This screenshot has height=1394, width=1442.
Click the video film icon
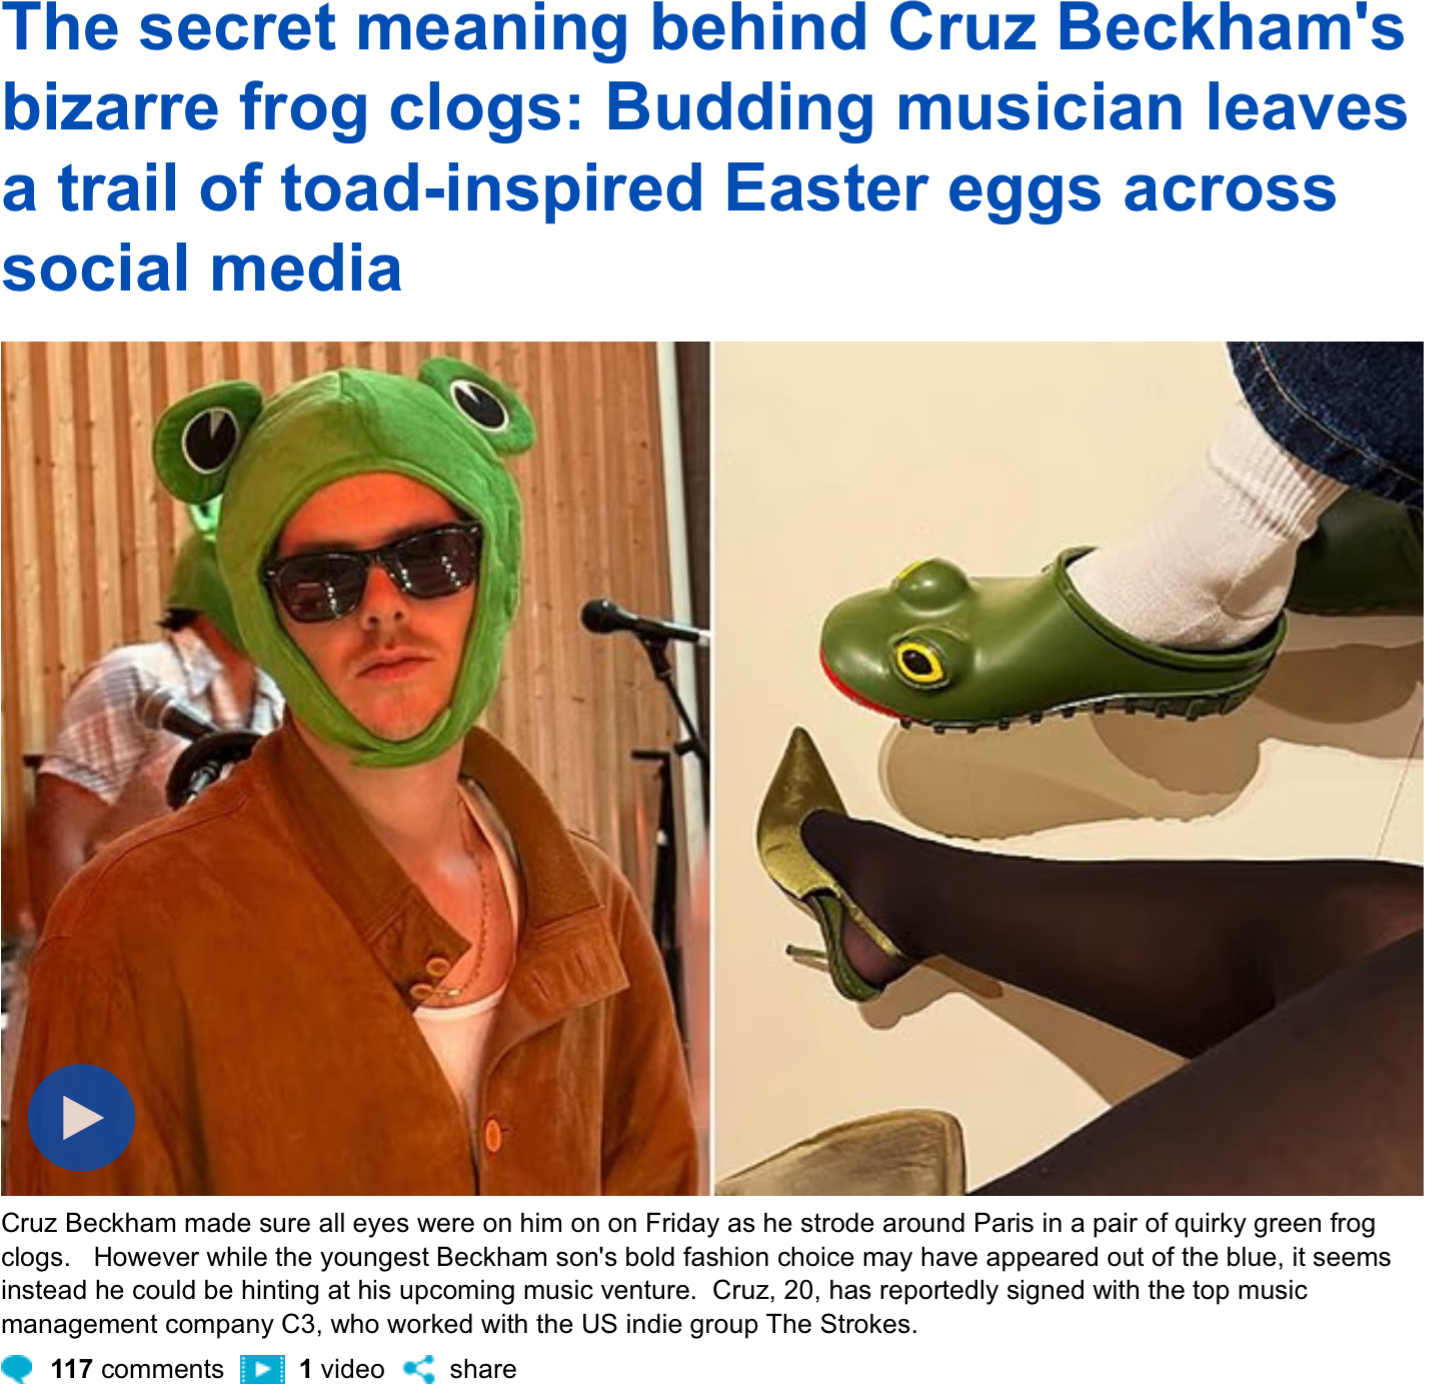[262, 1369]
